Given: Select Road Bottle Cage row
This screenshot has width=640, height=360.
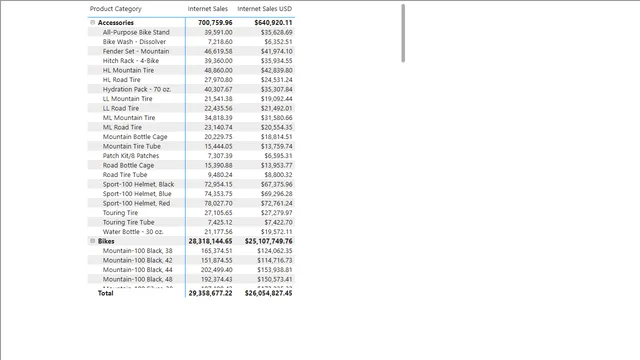Looking at the screenshot, I should (191, 165).
